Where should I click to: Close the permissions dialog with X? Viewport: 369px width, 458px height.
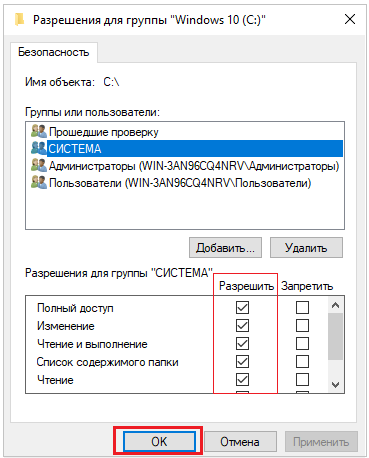point(350,19)
